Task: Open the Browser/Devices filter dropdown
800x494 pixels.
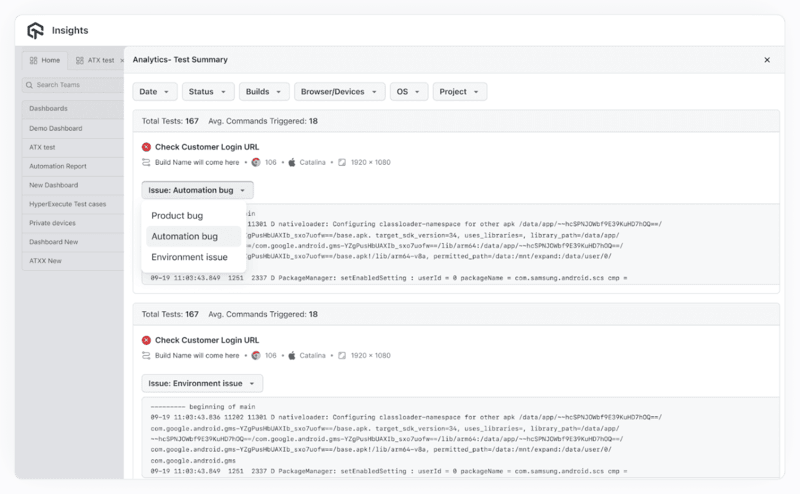Action: click(x=339, y=92)
